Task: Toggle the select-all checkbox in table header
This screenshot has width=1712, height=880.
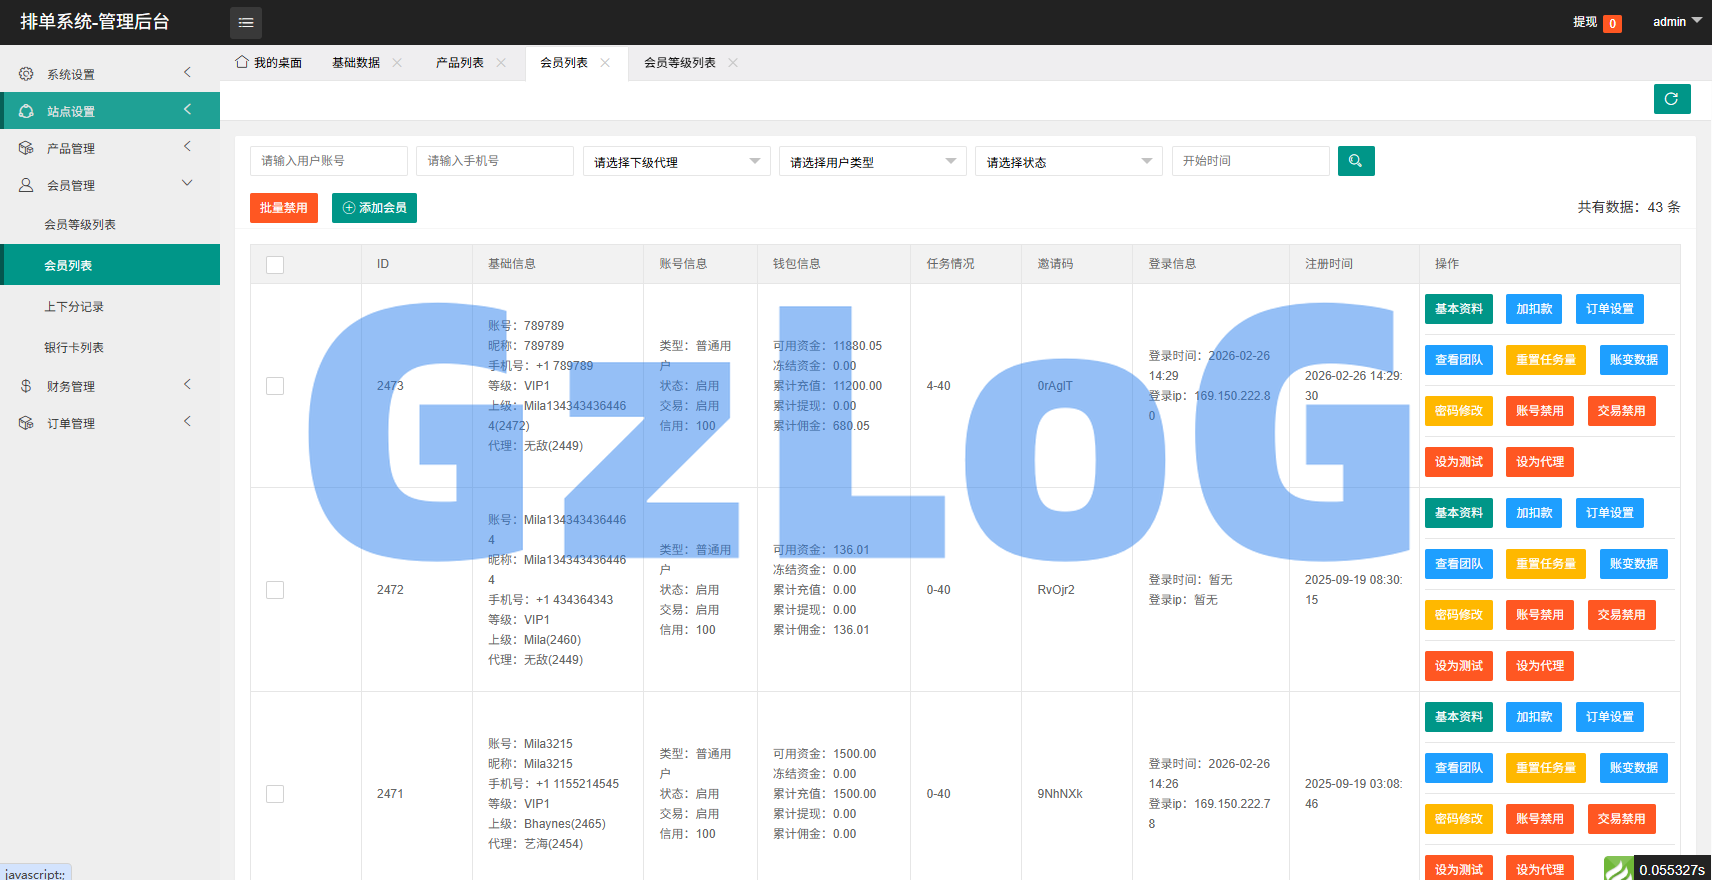Action: pyautogui.click(x=275, y=265)
